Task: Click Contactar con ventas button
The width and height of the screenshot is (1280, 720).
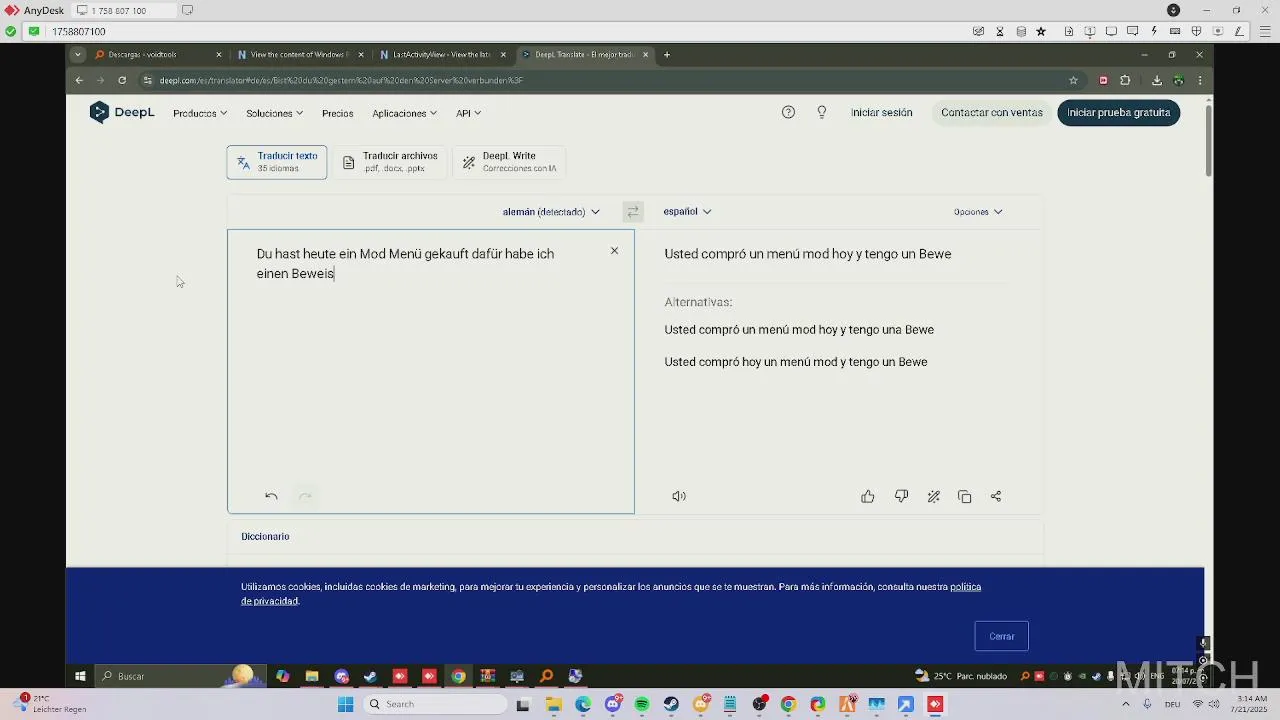Action: (x=992, y=113)
